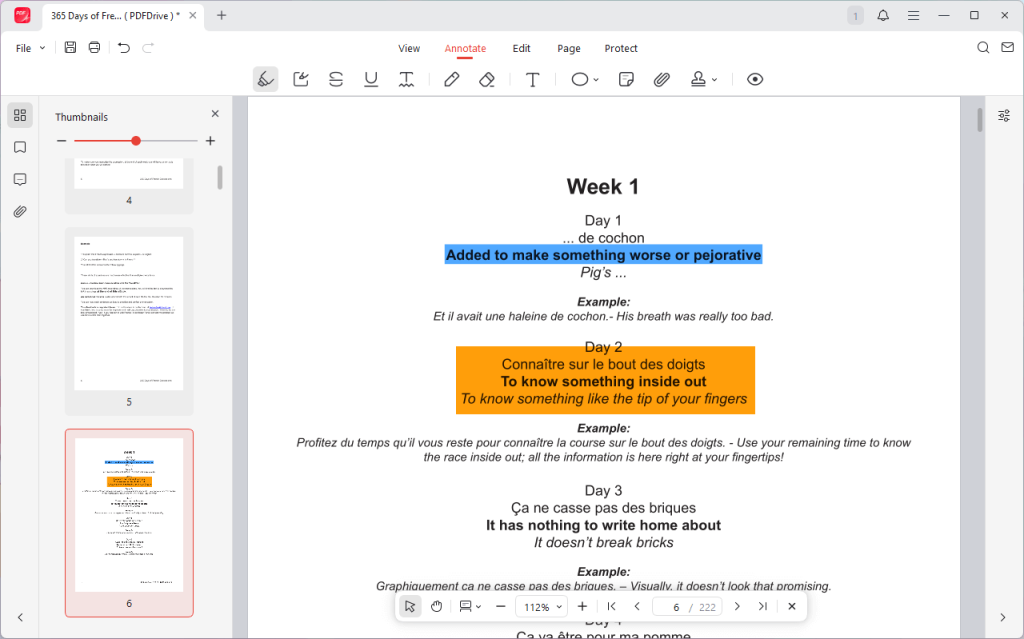Image resolution: width=1024 pixels, height=639 pixels.
Task: Select the attachment annotation tool
Action: point(660,79)
